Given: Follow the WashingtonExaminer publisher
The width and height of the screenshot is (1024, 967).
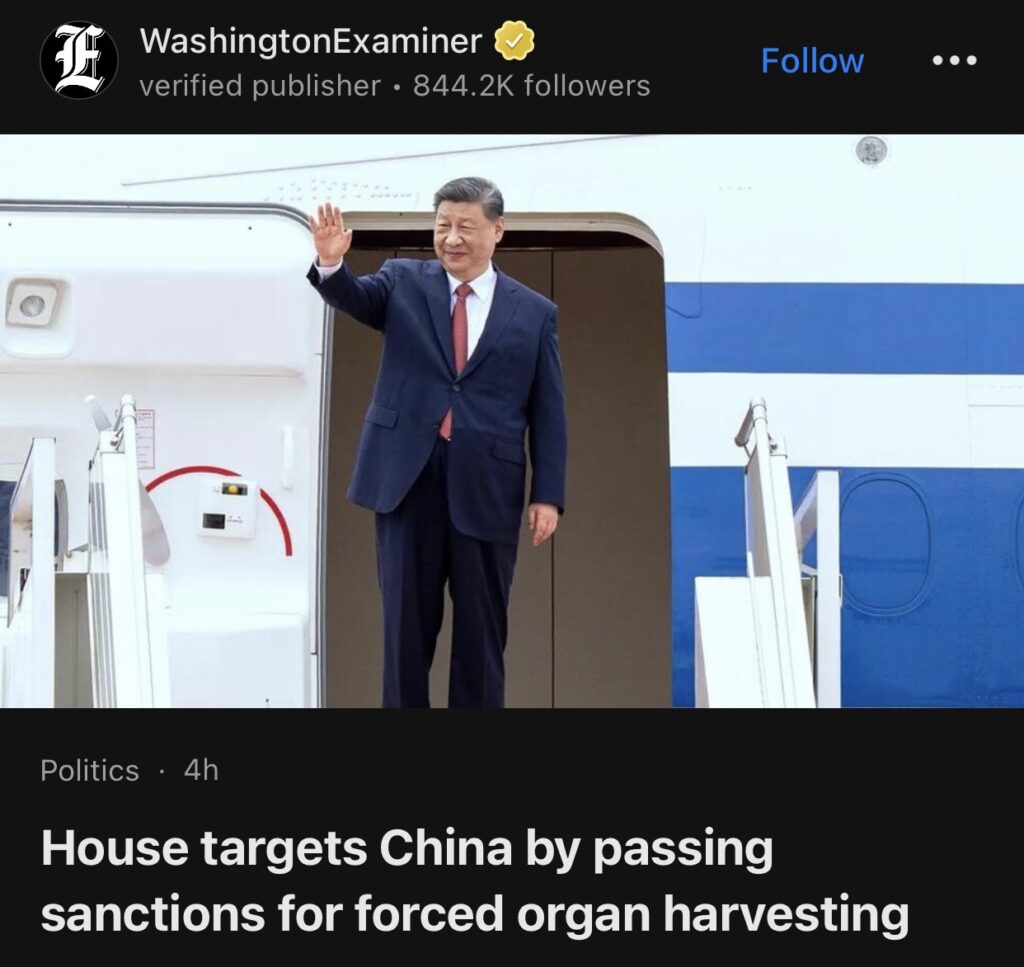Looking at the screenshot, I should 812,61.
